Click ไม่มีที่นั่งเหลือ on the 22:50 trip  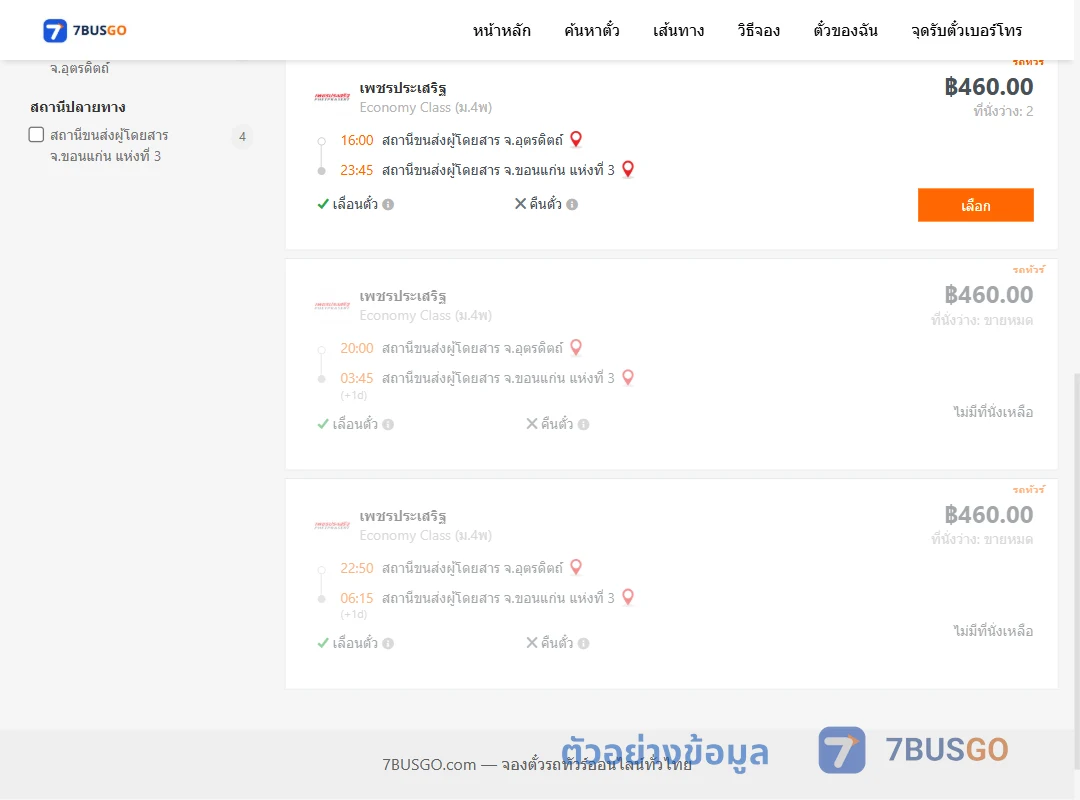993,631
